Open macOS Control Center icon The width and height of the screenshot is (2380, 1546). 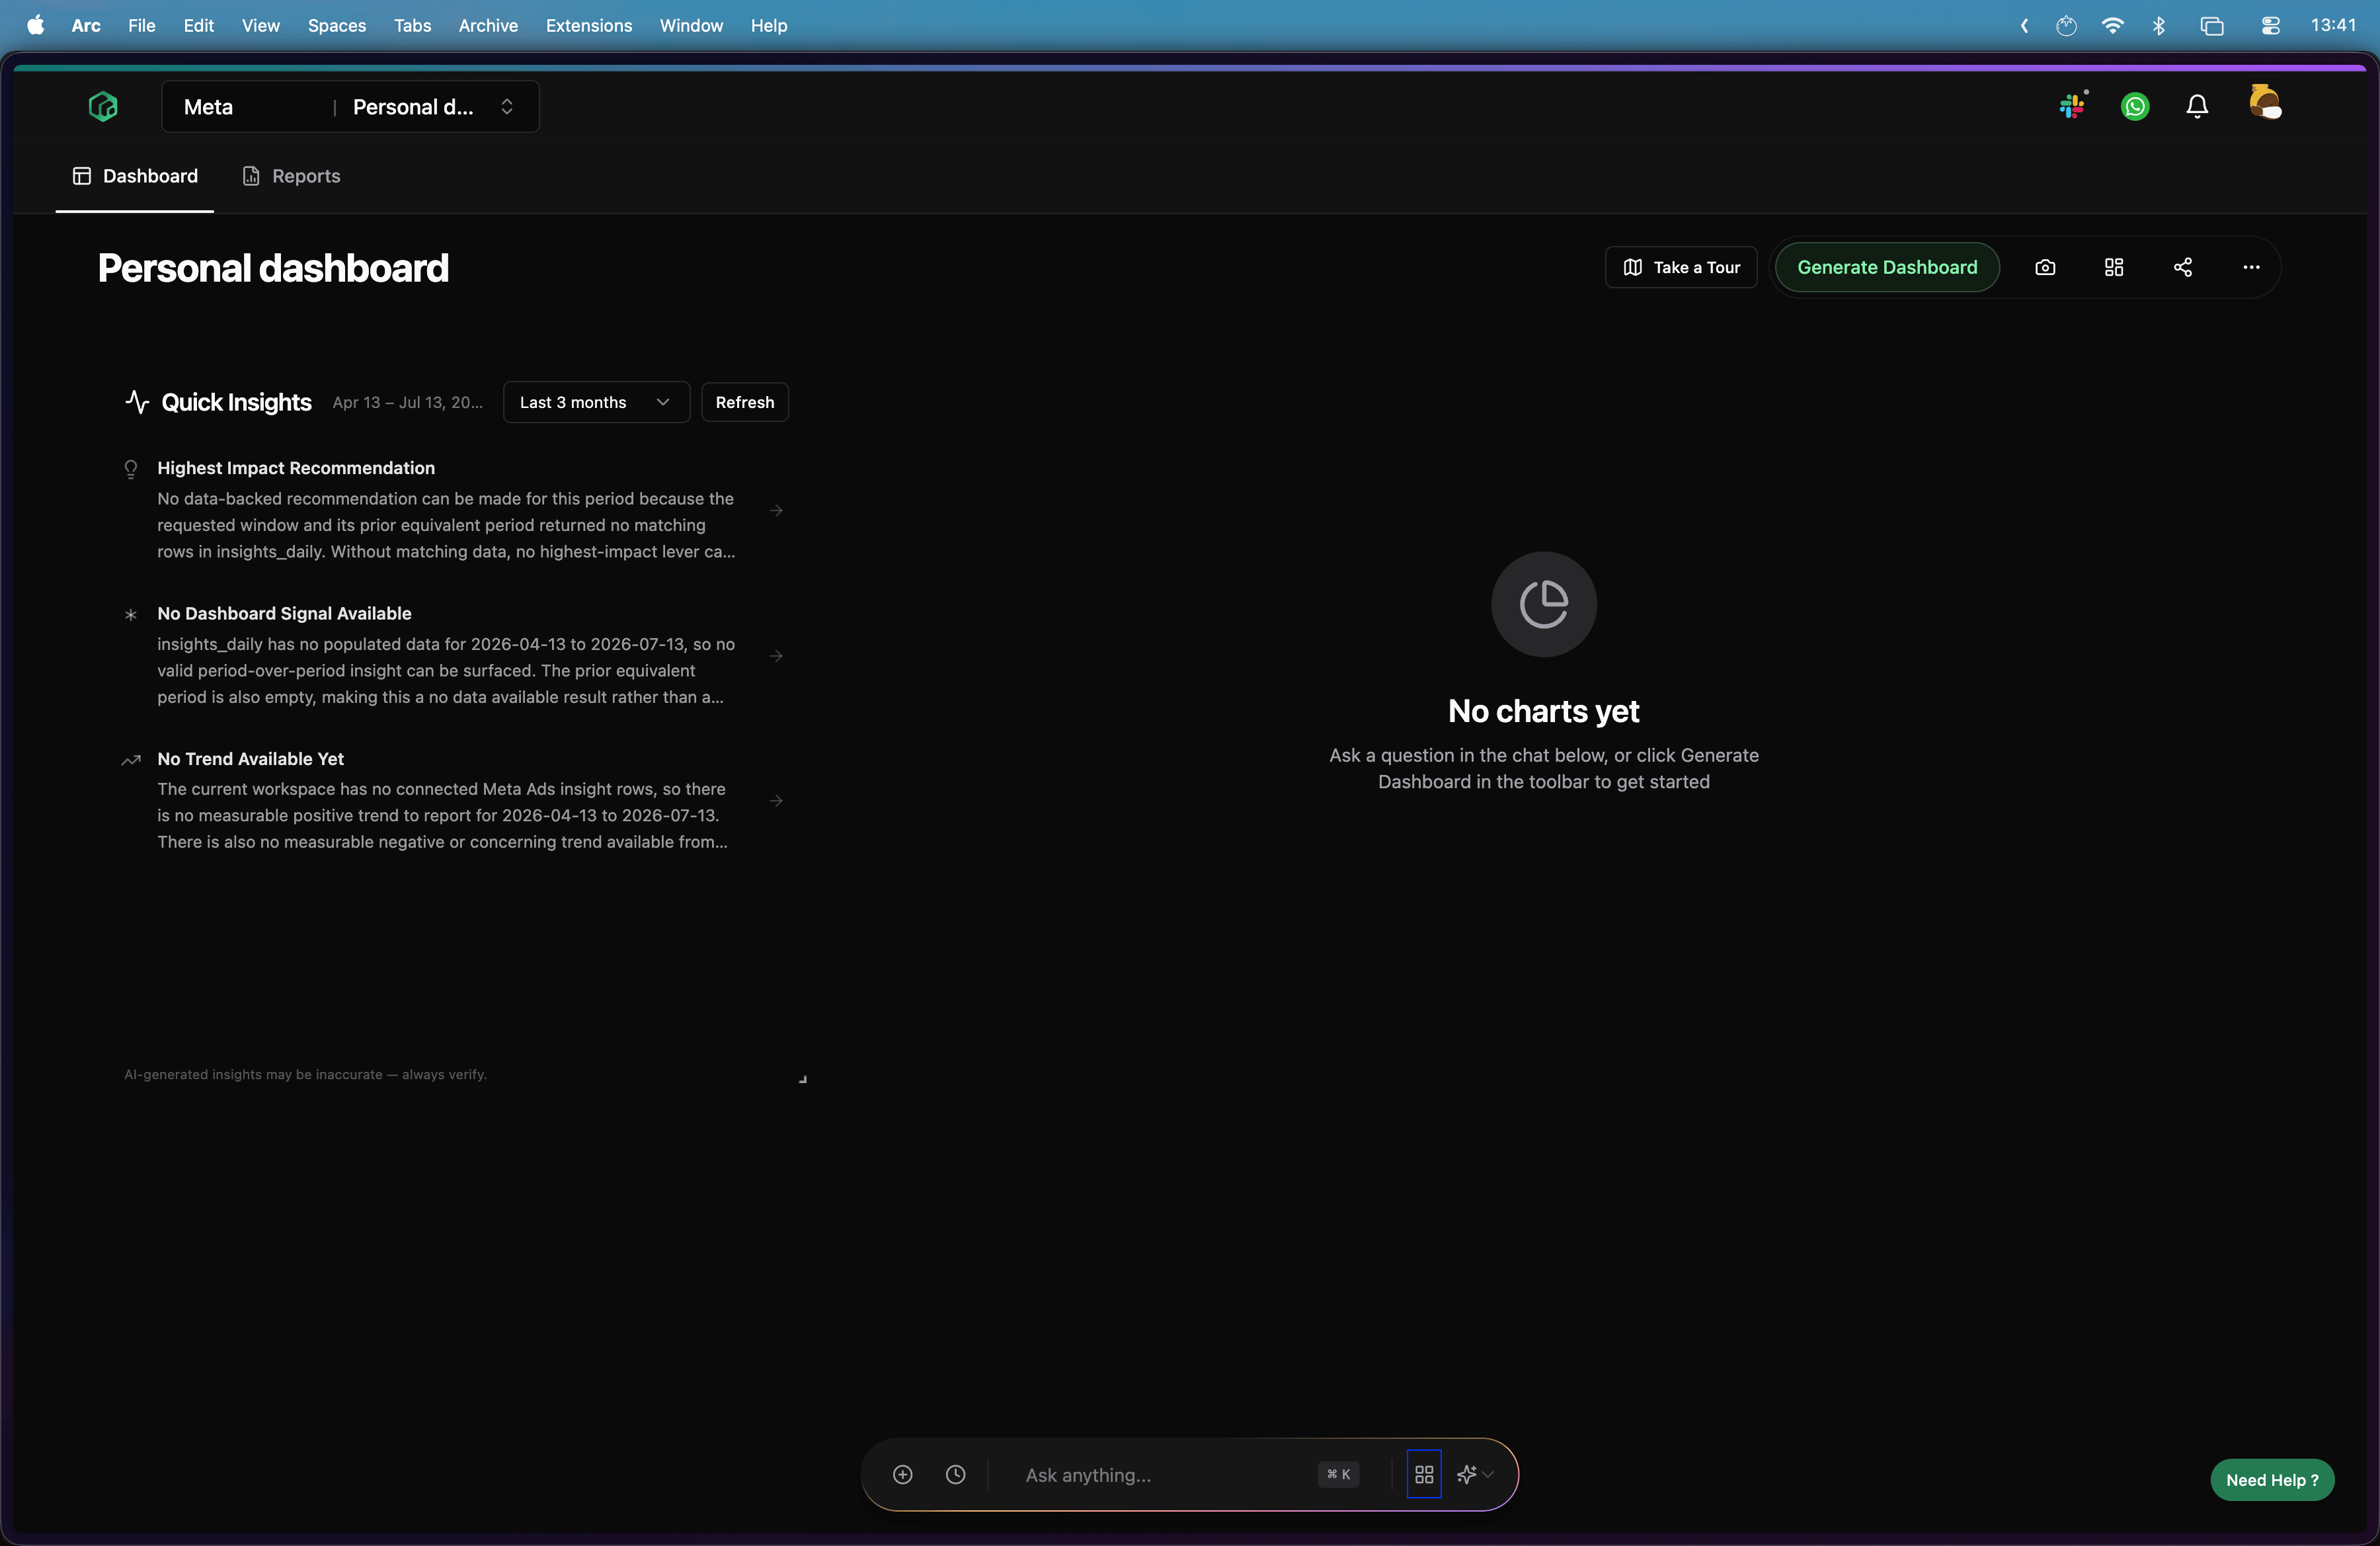coord(2270,25)
